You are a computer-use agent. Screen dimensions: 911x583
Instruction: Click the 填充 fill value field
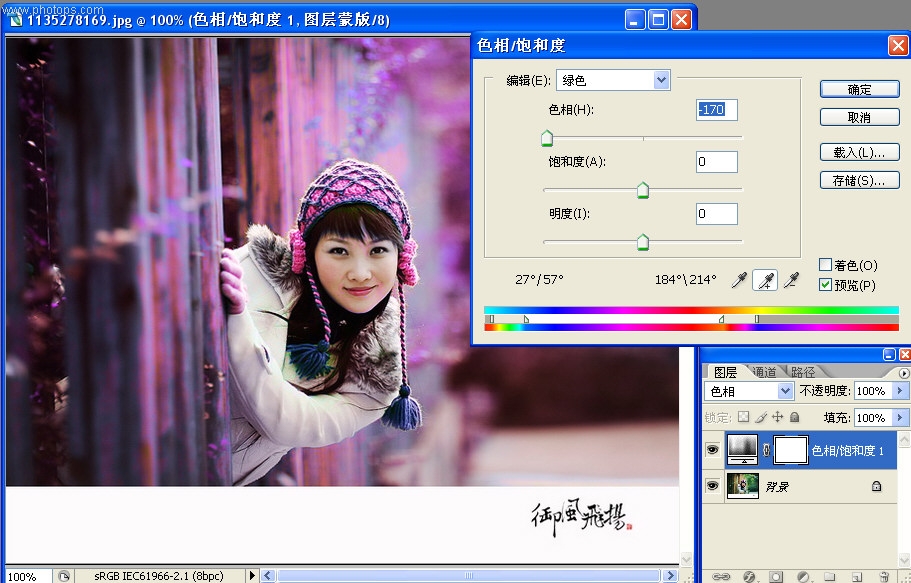874,417
